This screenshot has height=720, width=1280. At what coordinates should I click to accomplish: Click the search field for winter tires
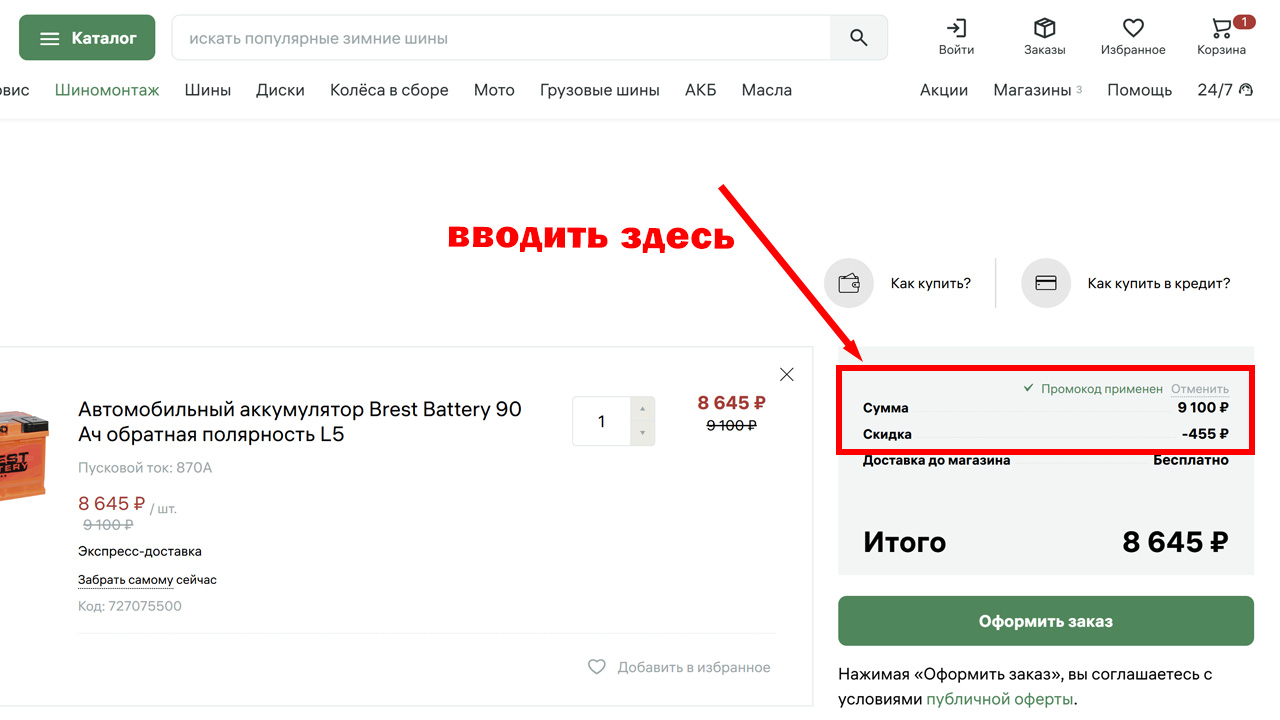[x=501, y=38]
